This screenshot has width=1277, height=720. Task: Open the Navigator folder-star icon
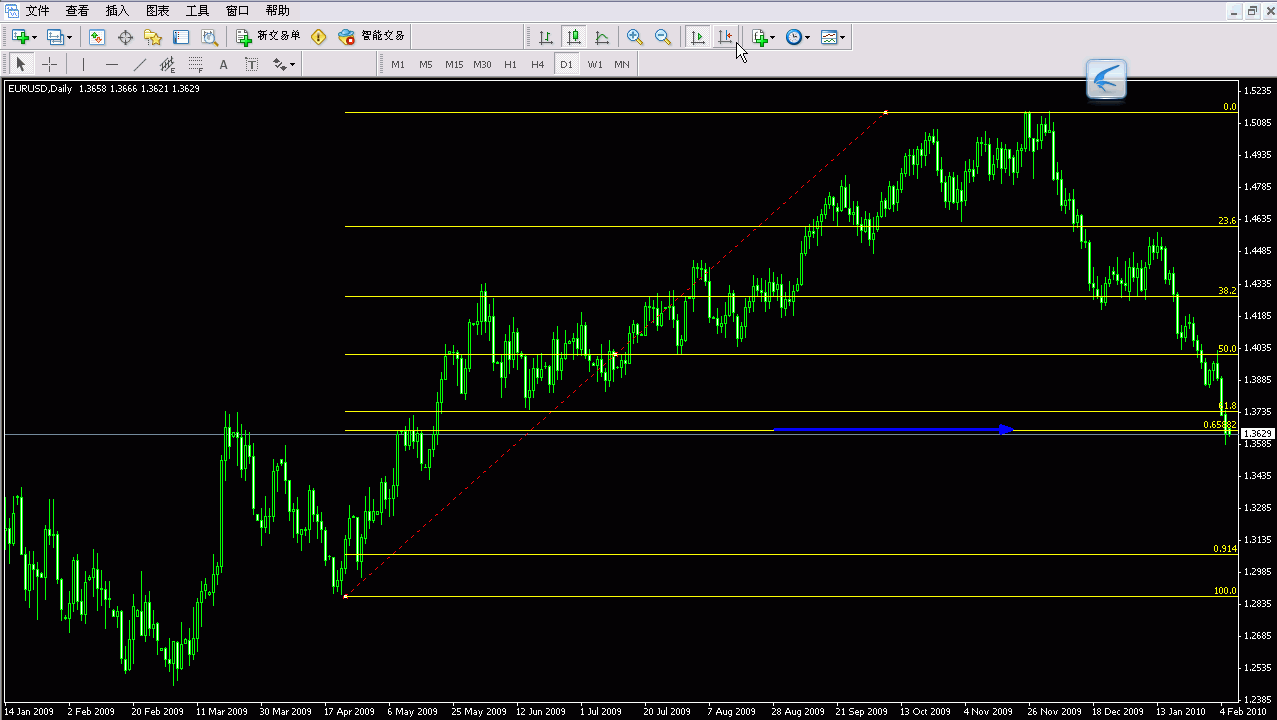pyautogui.click(x=153, y=37)
